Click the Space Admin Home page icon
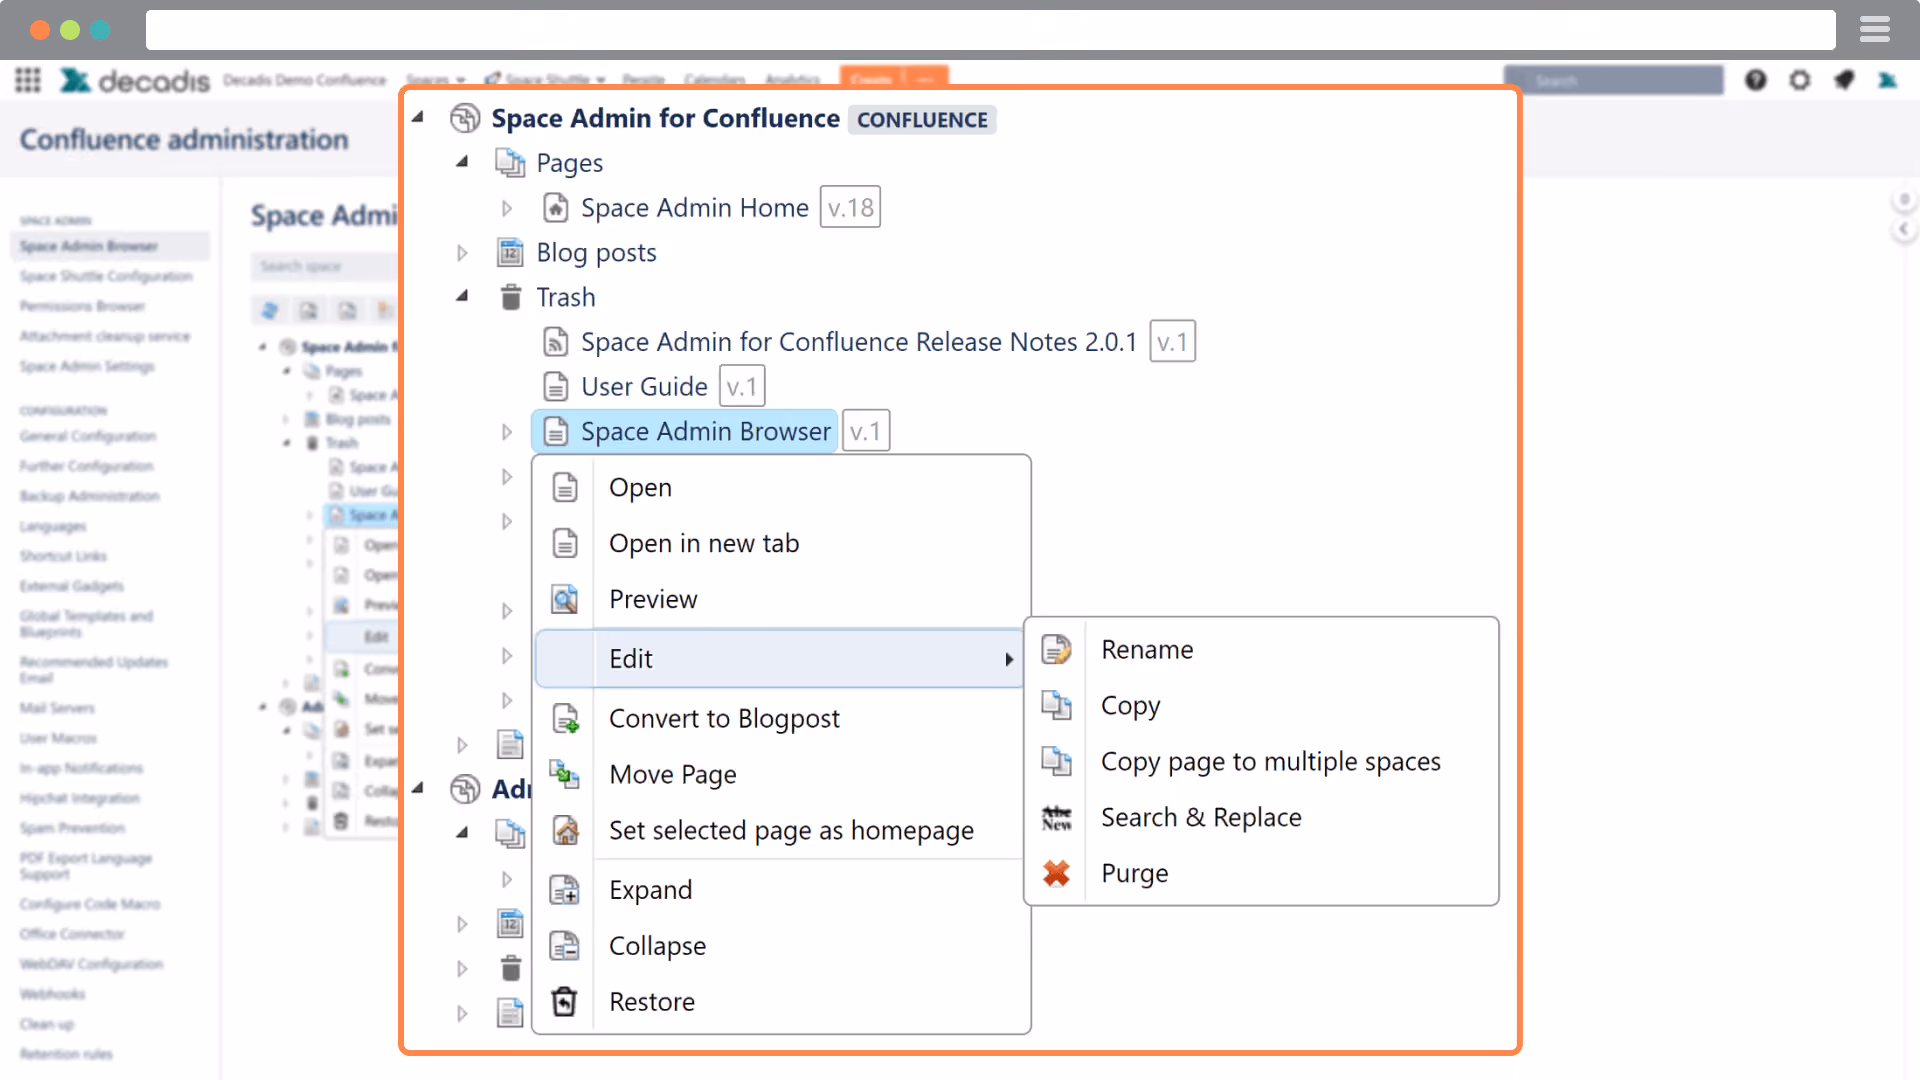 [x=555, y=207]
